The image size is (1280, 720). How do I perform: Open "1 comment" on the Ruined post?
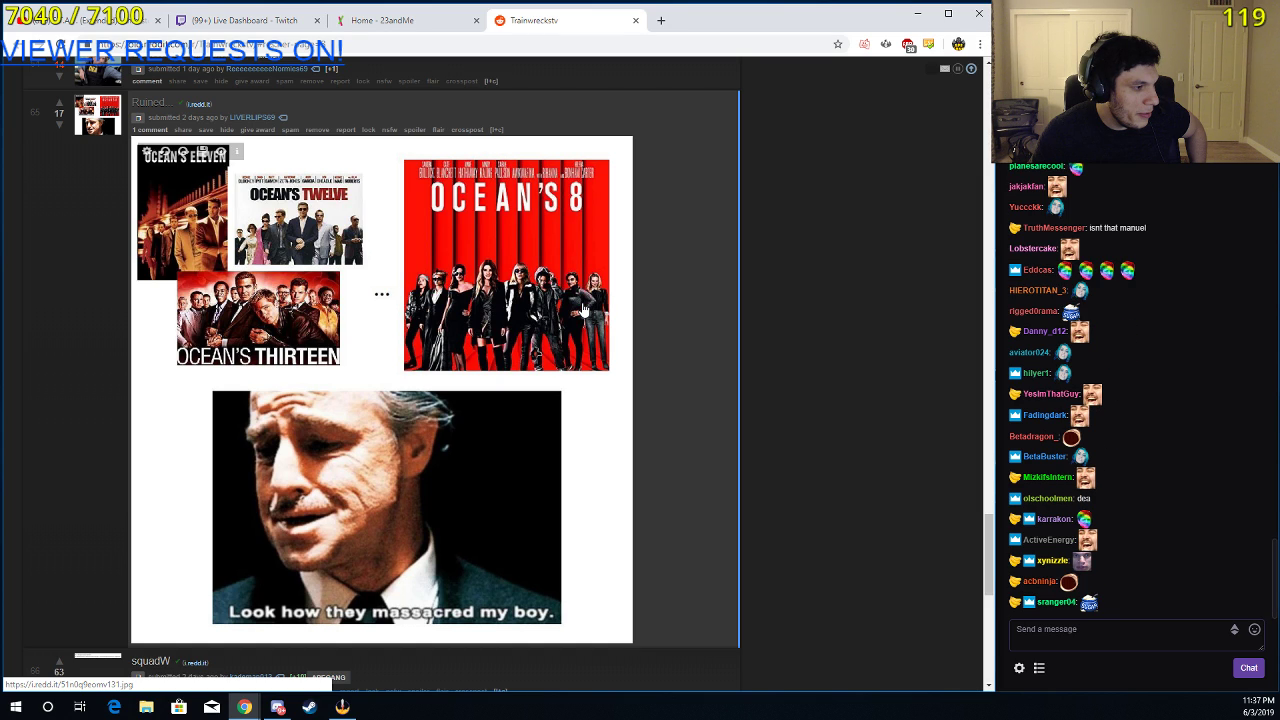[150, 130]
